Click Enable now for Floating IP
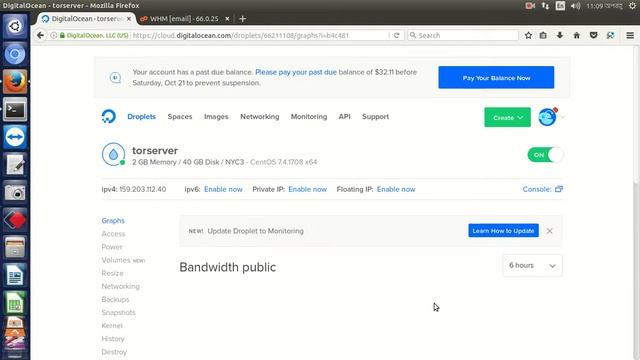 [x=396, y=189]
